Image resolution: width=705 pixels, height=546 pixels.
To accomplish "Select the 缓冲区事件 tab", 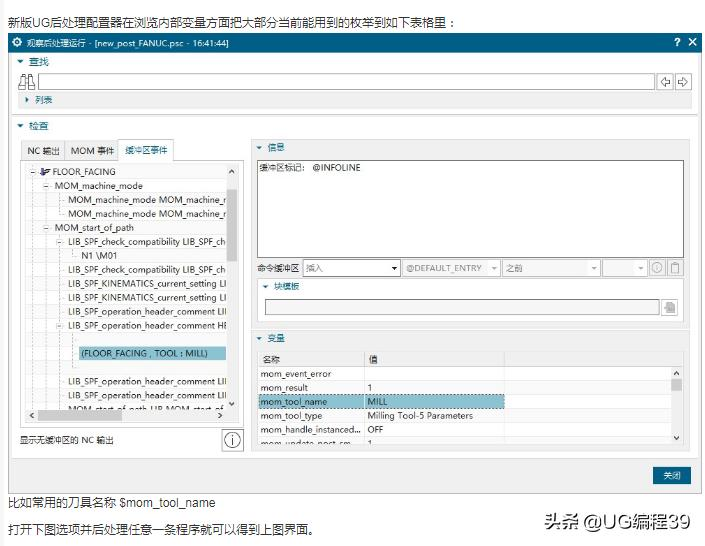I will (x=146, y=150).
